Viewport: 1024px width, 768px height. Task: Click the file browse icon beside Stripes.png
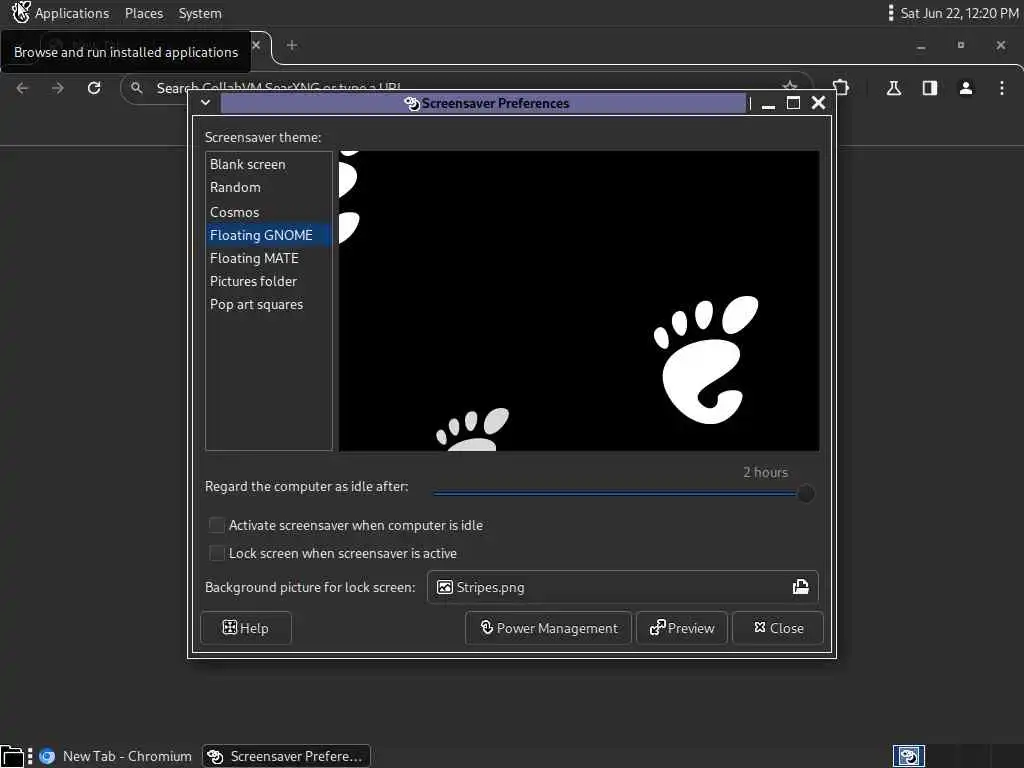click(x=801, y=587)
